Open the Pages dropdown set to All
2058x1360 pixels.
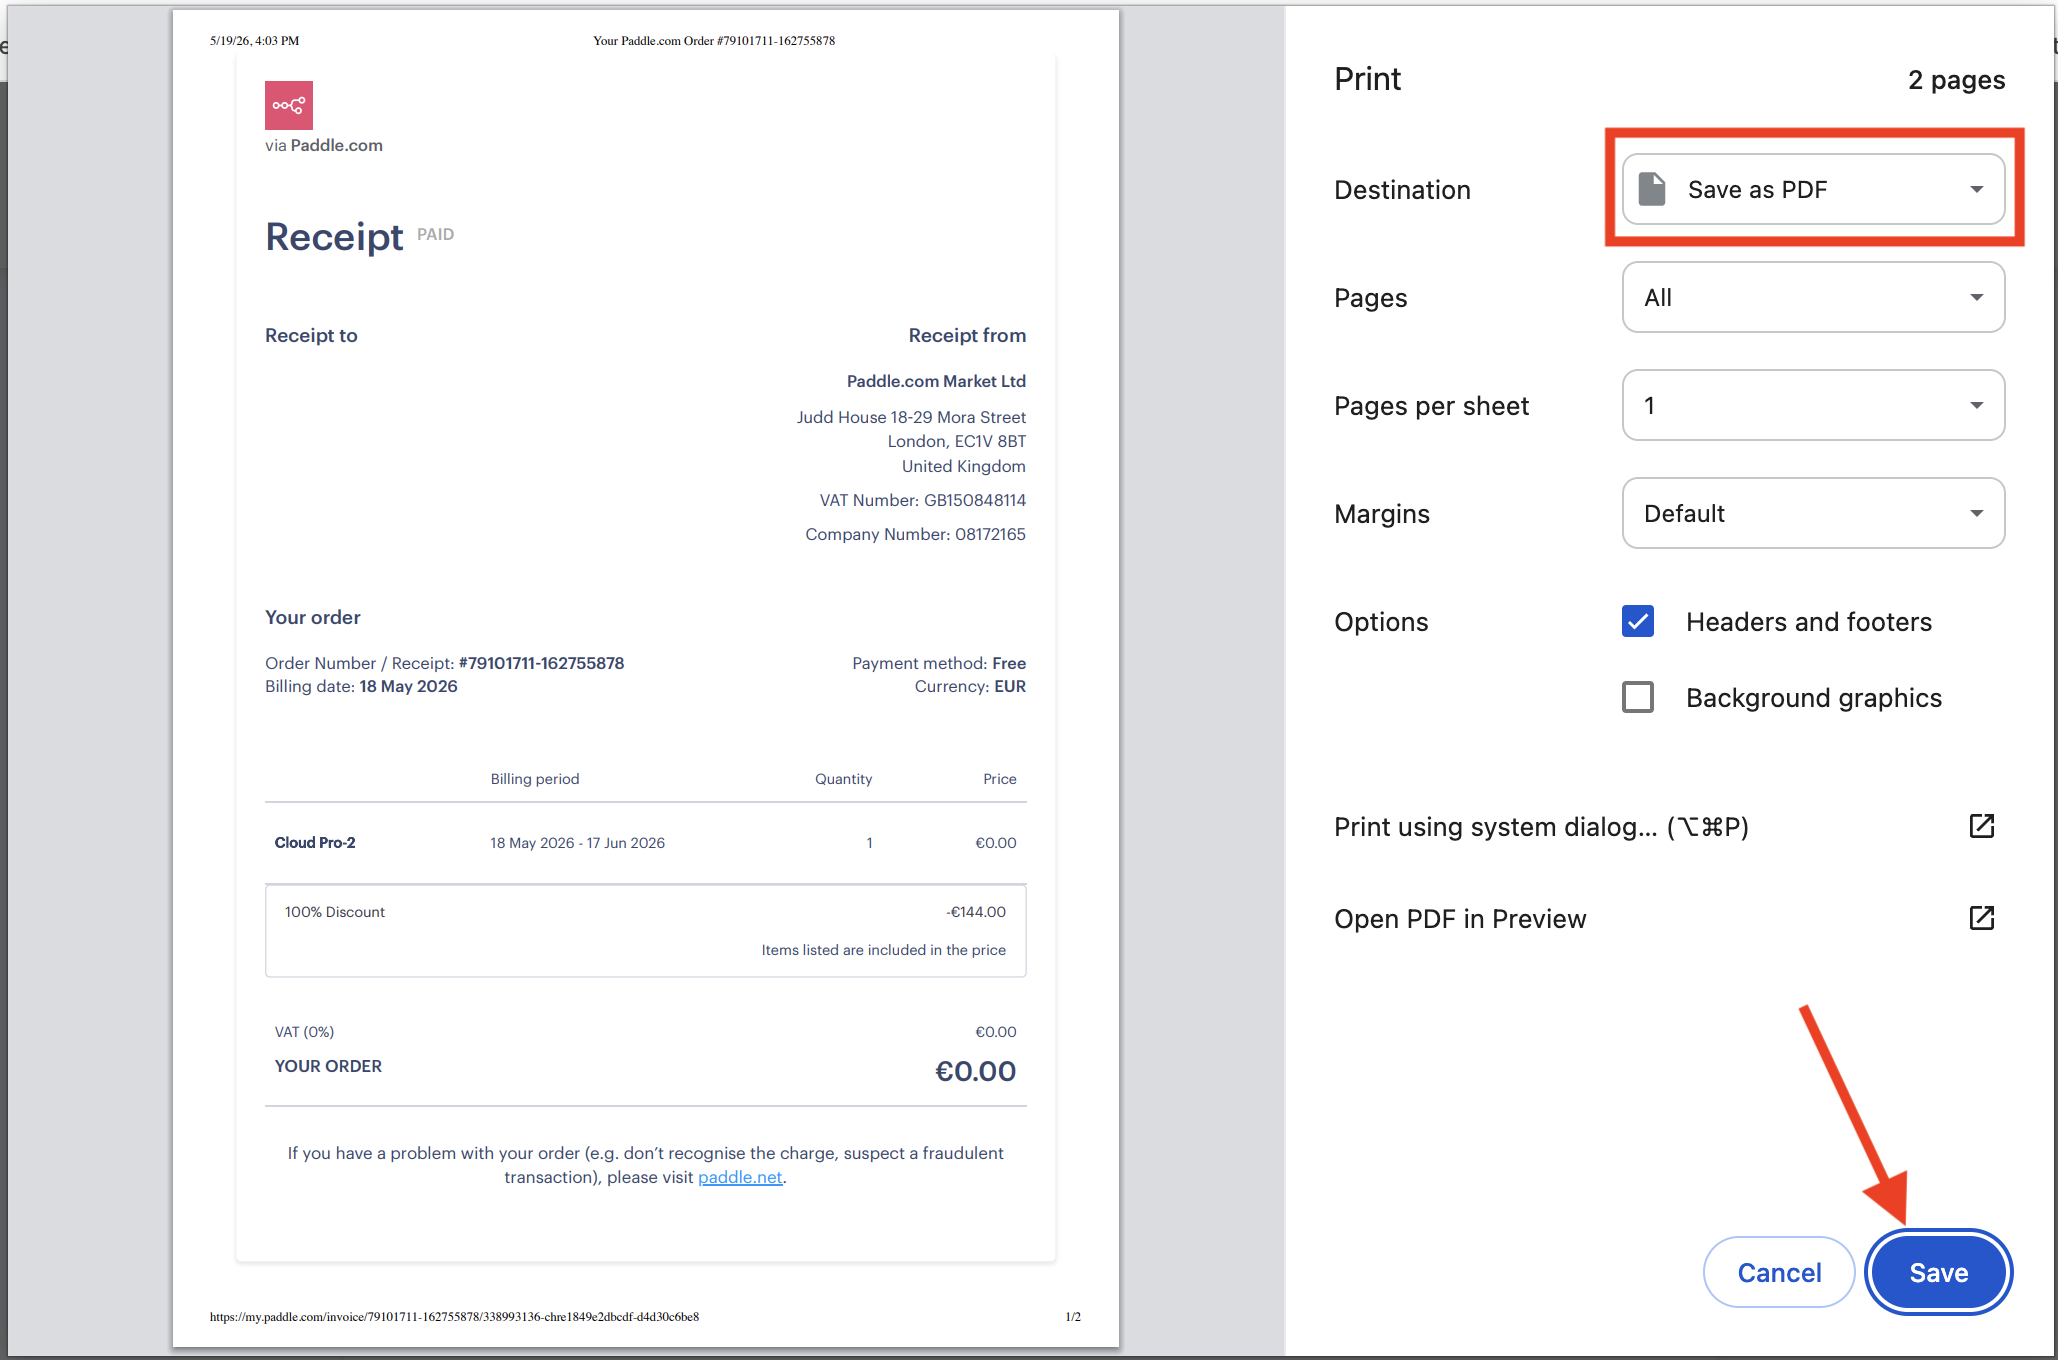click(1813, 297)
